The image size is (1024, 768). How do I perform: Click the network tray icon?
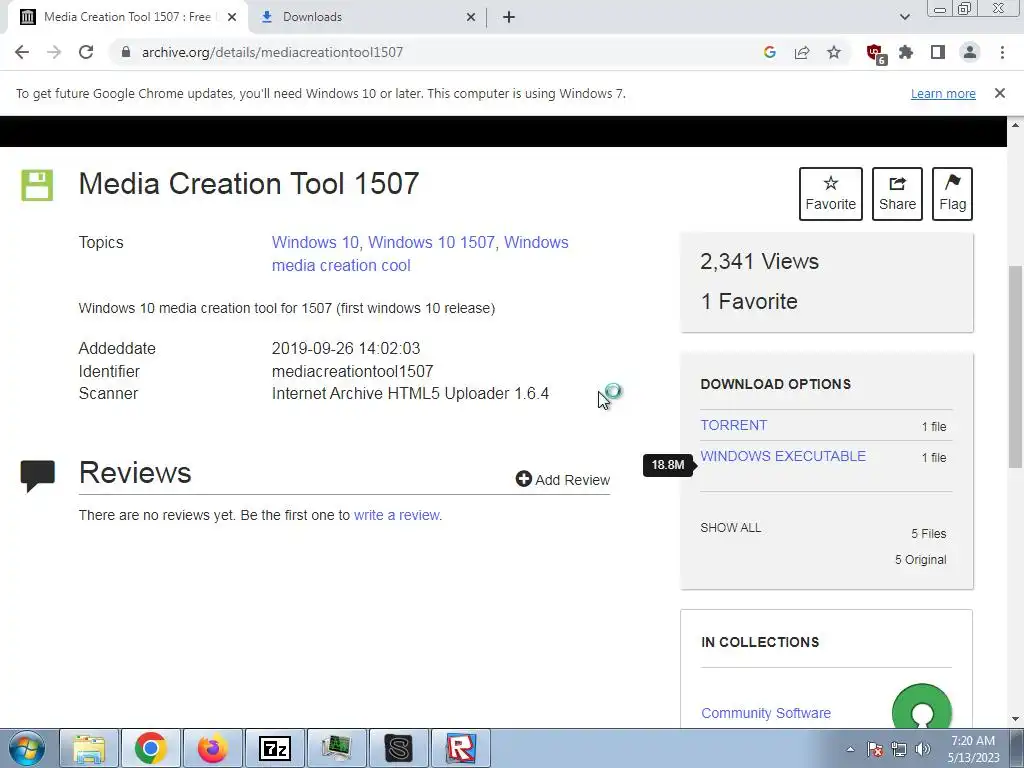click(899, 749)
